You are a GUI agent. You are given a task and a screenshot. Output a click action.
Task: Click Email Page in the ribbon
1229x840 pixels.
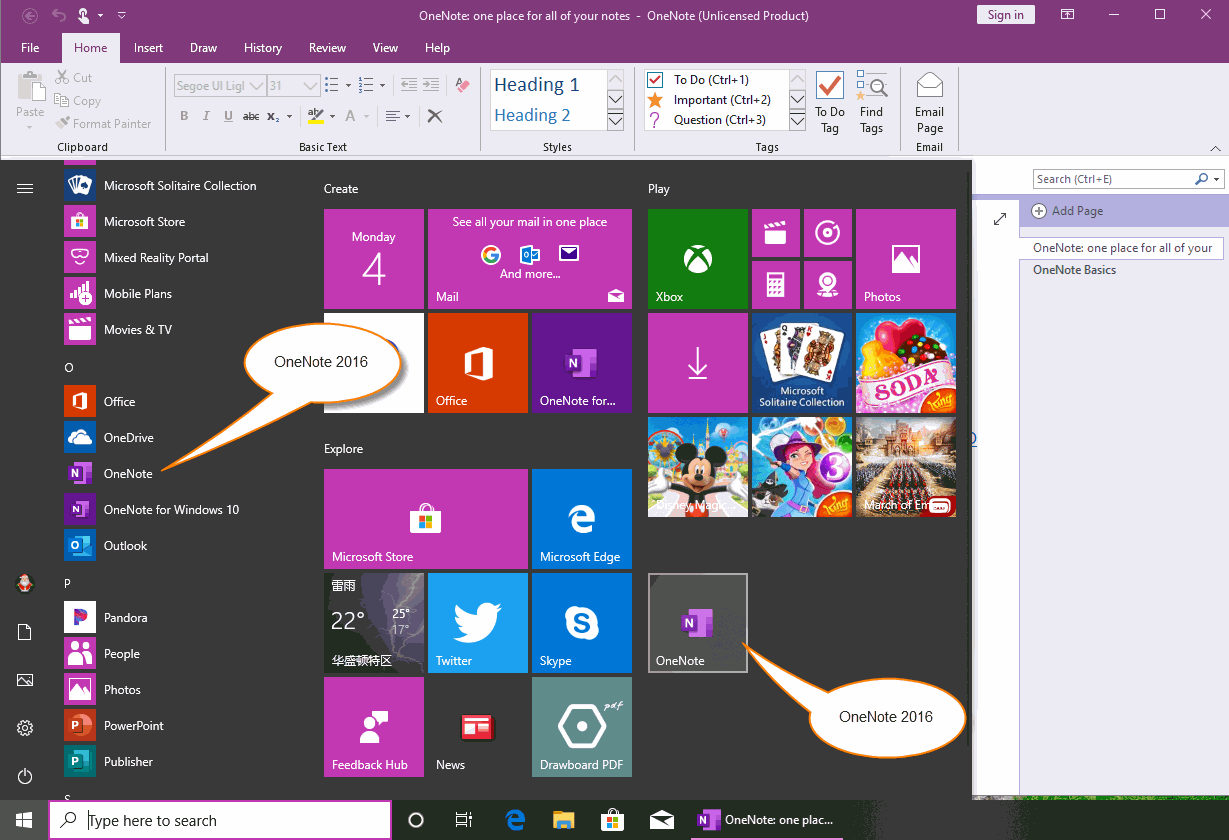930,103
